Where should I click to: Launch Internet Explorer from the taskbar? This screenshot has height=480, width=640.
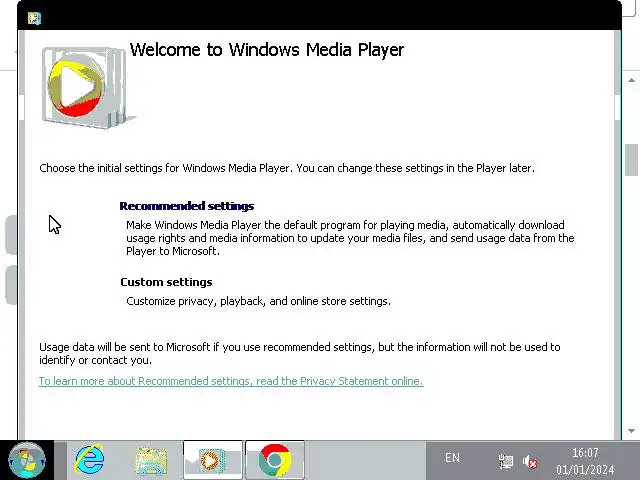90,460
